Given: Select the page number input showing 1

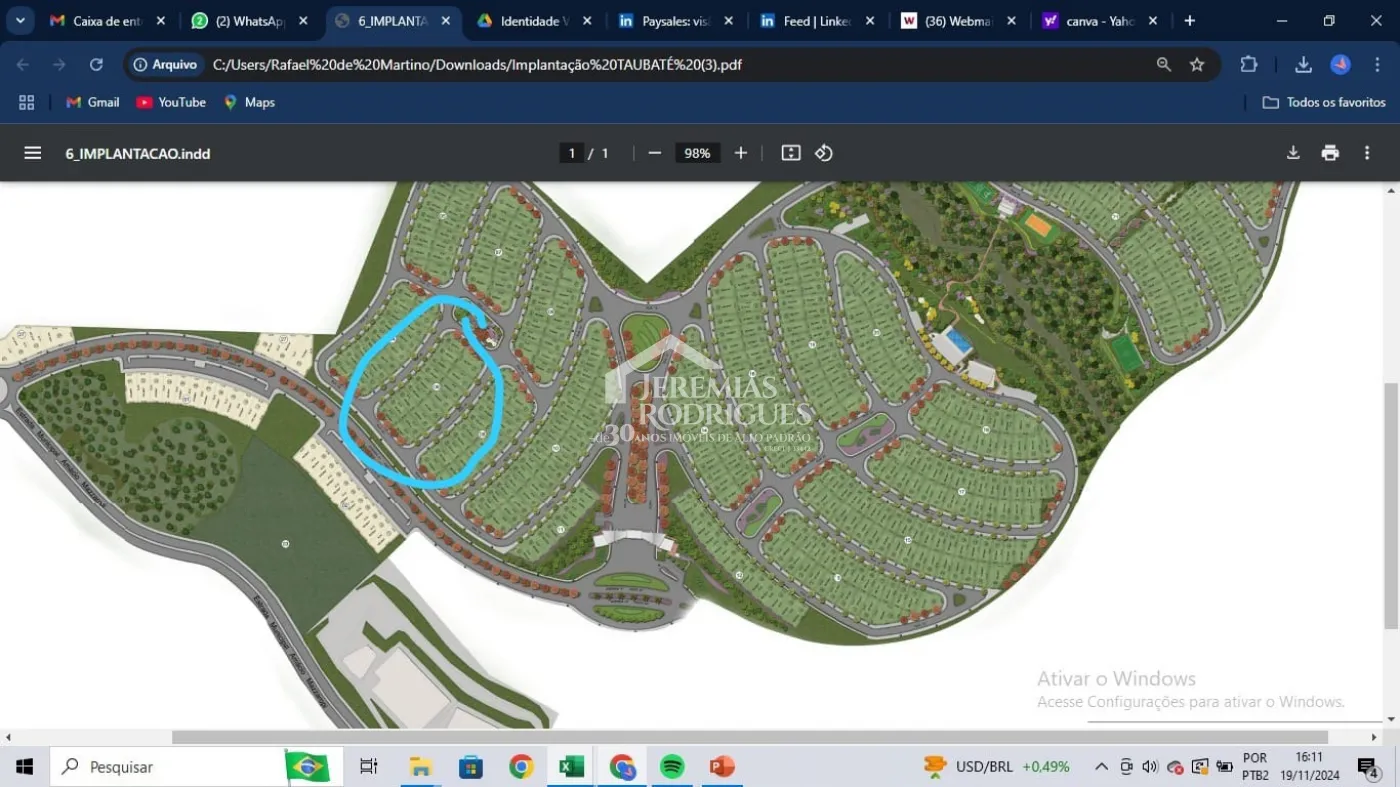Looking at the screenshot, I should click(x=571, y=152).
